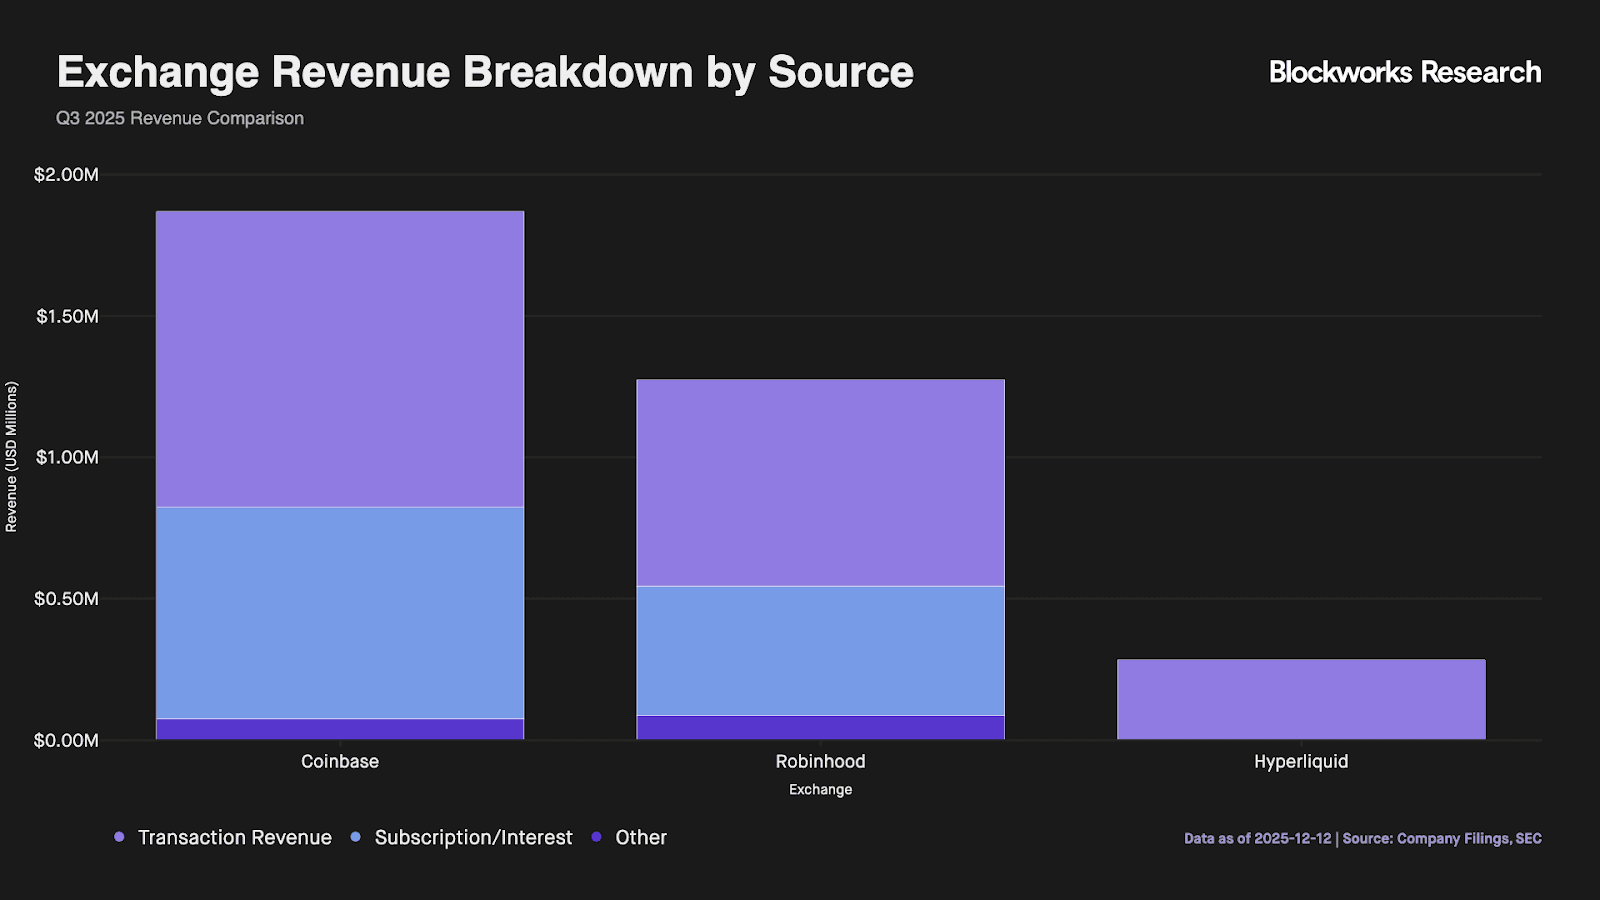The width and height of the screenshot is (1600, 900).
Task: Click the Company Filings, SEC source note
Action: click(x=1441, y=838)
